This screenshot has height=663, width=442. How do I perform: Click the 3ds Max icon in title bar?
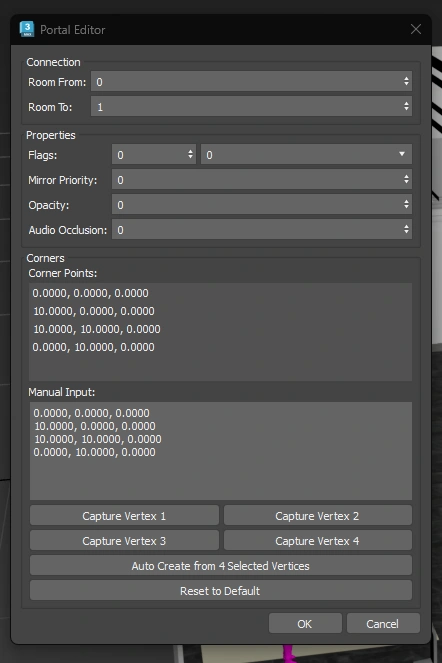[27, 29]
